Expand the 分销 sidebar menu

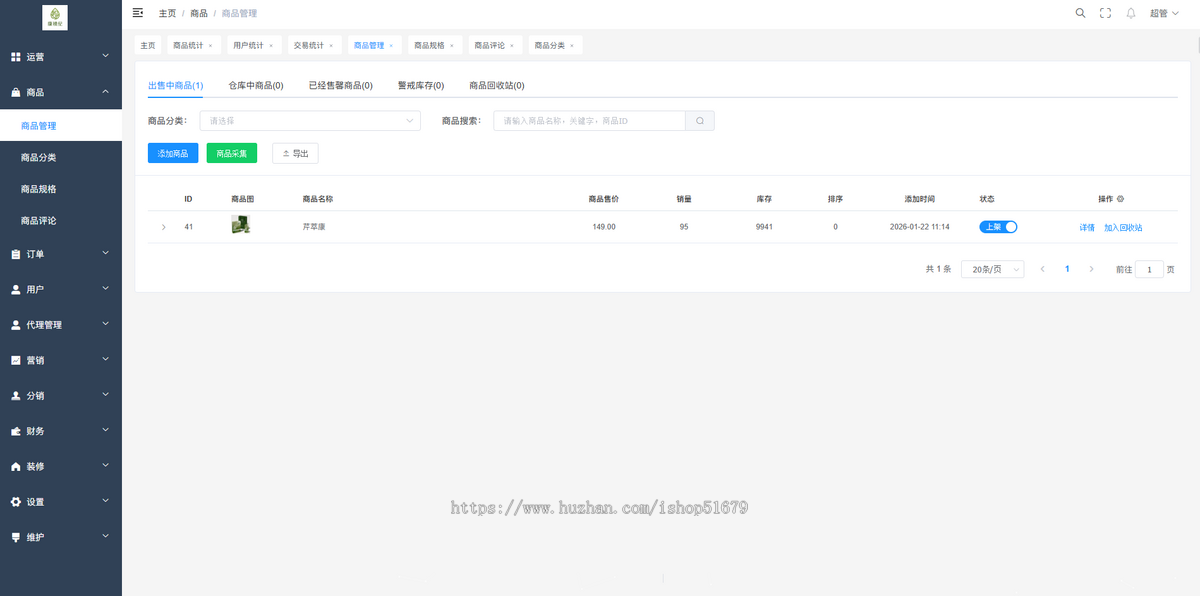click(x=61, y=395)
